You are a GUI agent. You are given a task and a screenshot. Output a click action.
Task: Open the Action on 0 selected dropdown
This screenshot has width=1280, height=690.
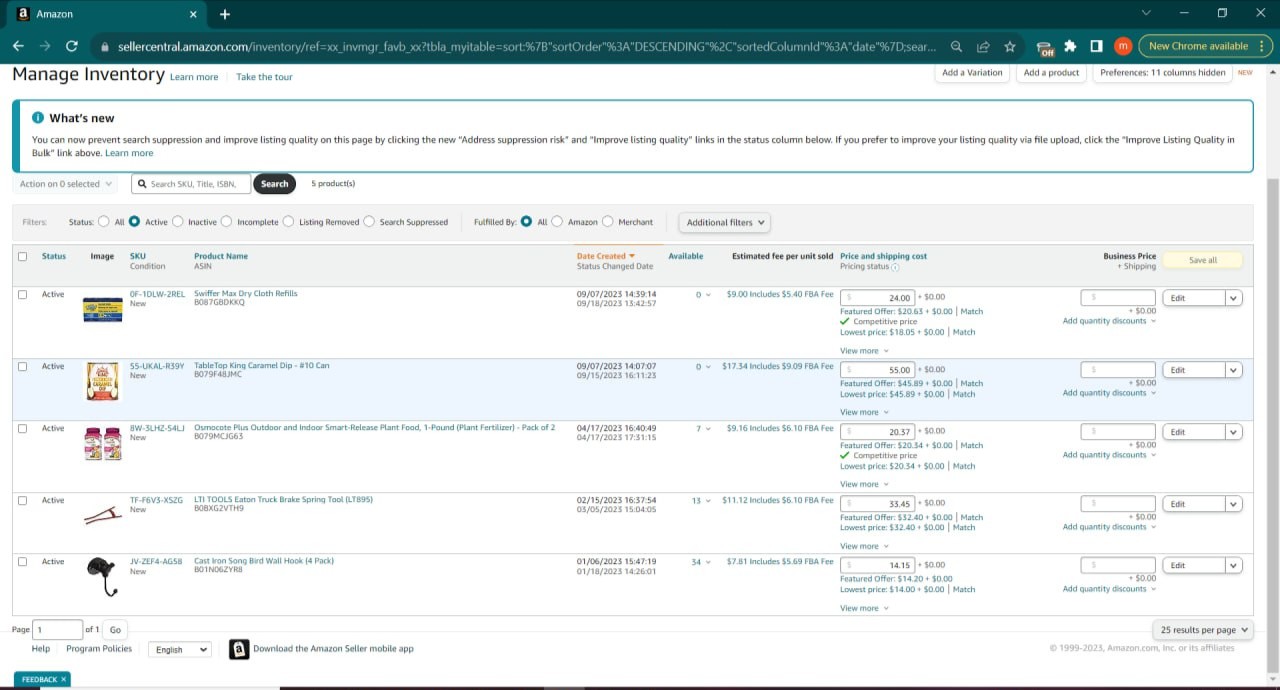click(66, 184)
